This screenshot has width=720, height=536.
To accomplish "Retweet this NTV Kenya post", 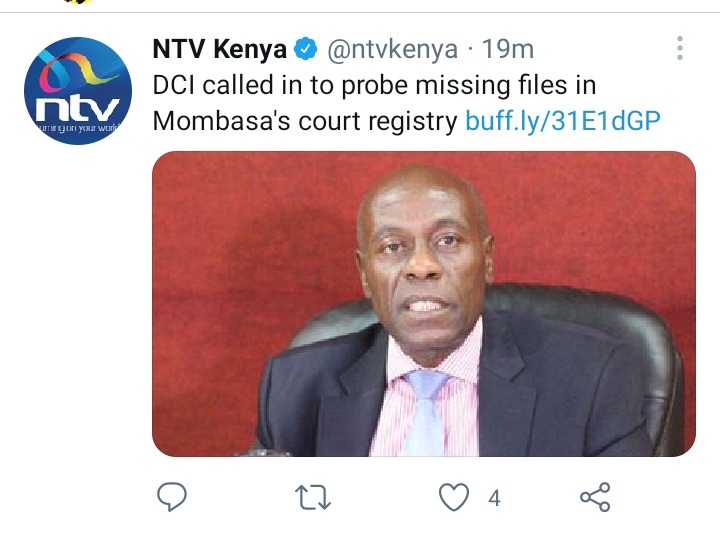I will point(313,497).
